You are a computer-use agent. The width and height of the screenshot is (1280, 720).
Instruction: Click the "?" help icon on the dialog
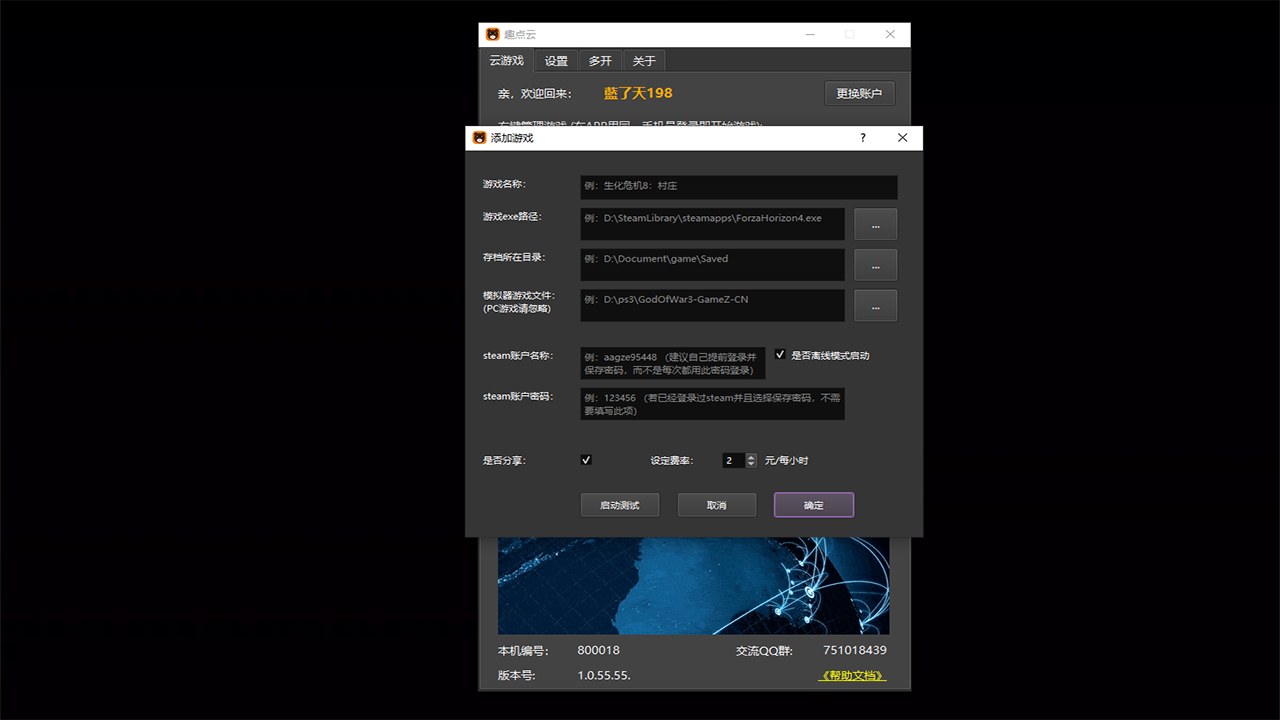coord(862,138)
